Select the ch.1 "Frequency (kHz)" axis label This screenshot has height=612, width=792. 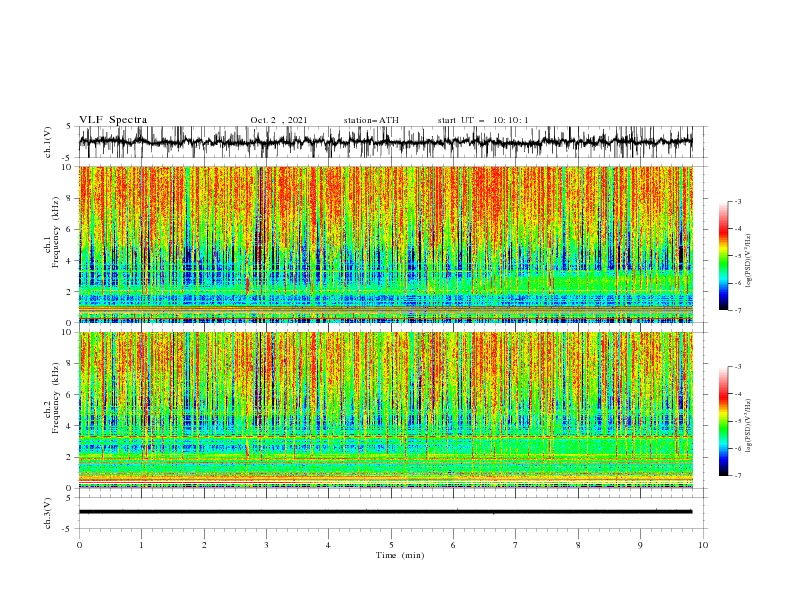click(56, 232)
